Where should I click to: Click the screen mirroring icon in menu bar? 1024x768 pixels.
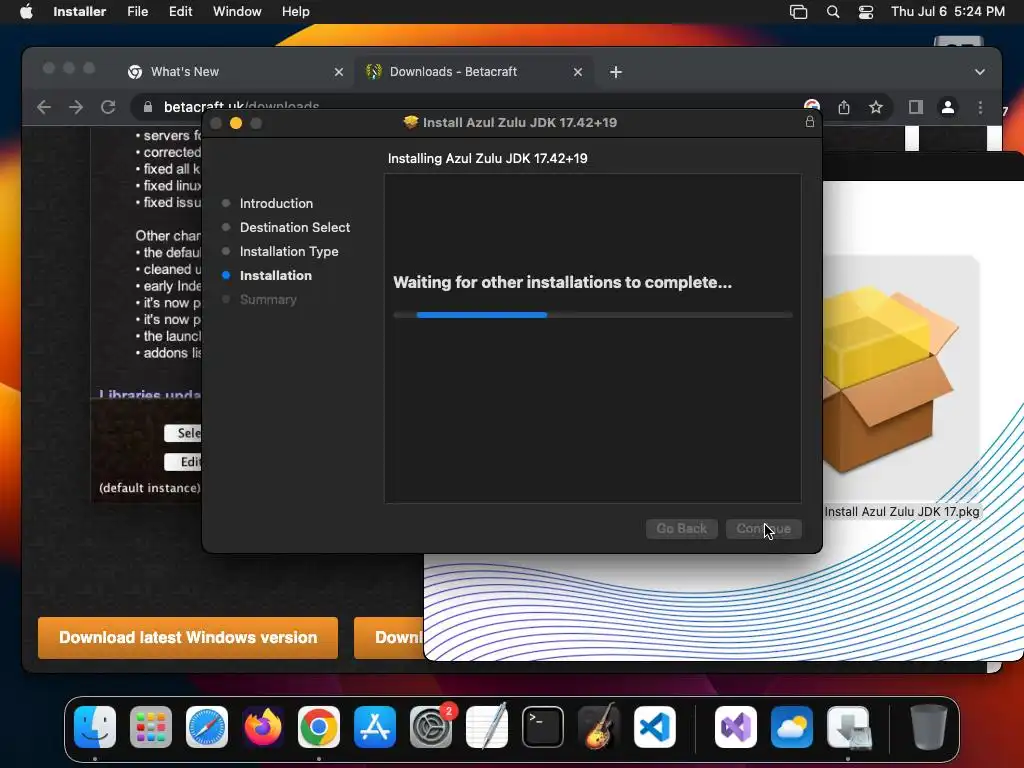point(798,12)
